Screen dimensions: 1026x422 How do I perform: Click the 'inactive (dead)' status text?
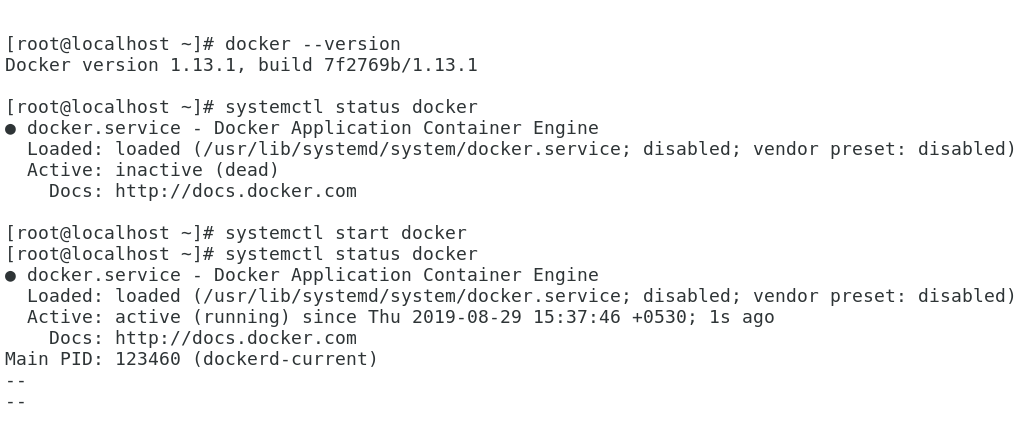(x=197, y=170)
